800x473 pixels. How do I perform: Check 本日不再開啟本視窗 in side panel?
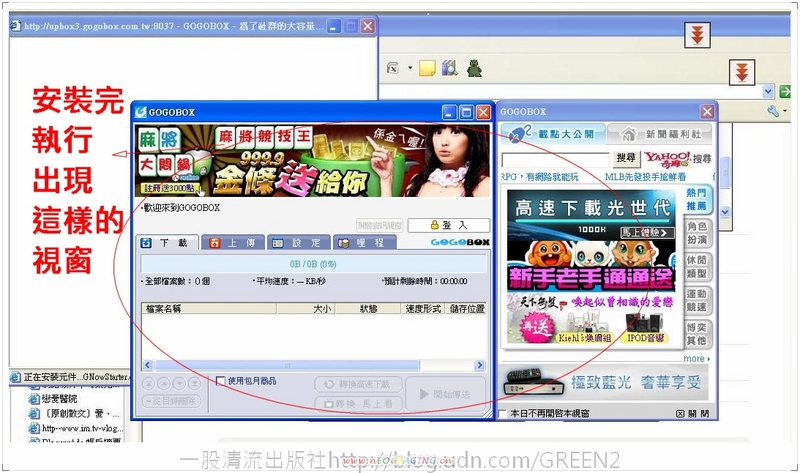coord(503,413)
